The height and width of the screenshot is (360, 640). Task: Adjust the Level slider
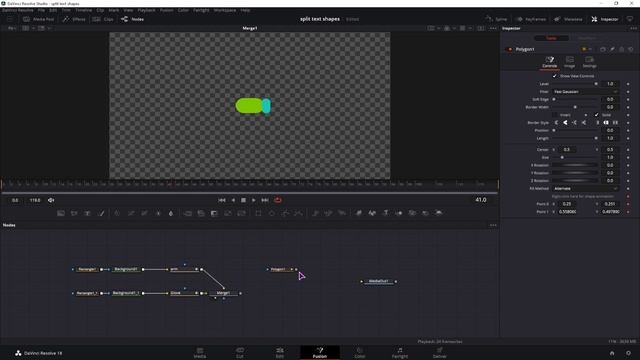click(x=575, y=84)
